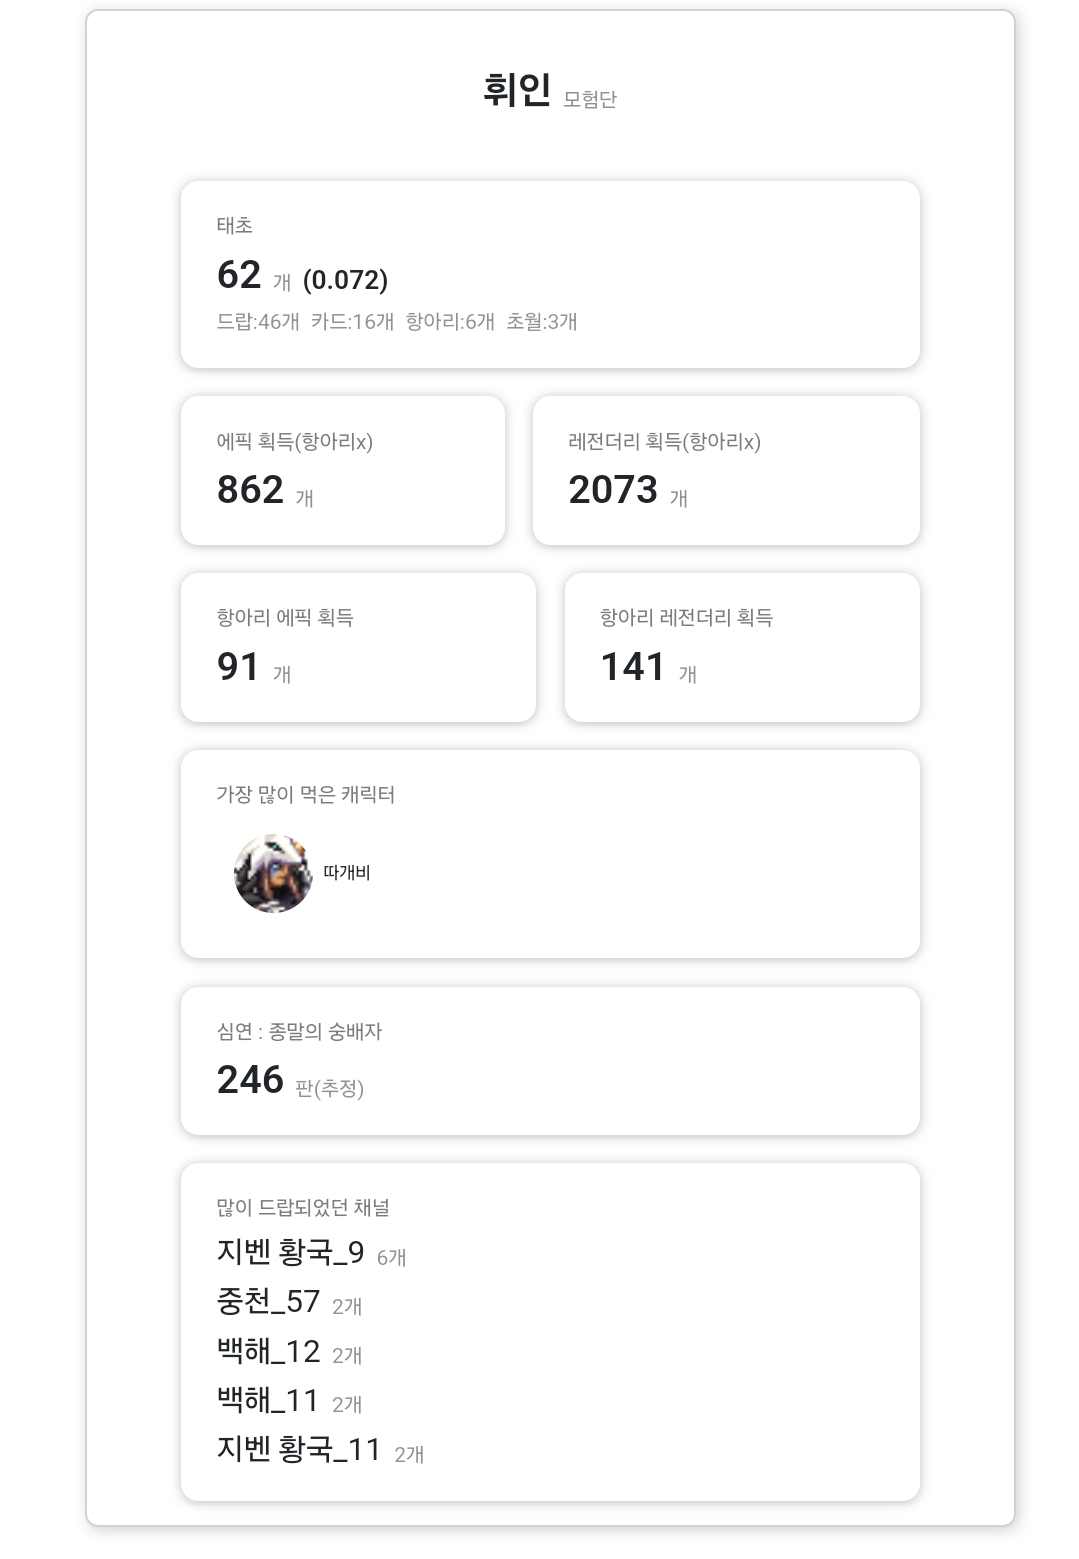The height and width of the screenshot is (1559, 1079).
Task: Click the 따개비 character avatar image
Action: click(272, 873)
